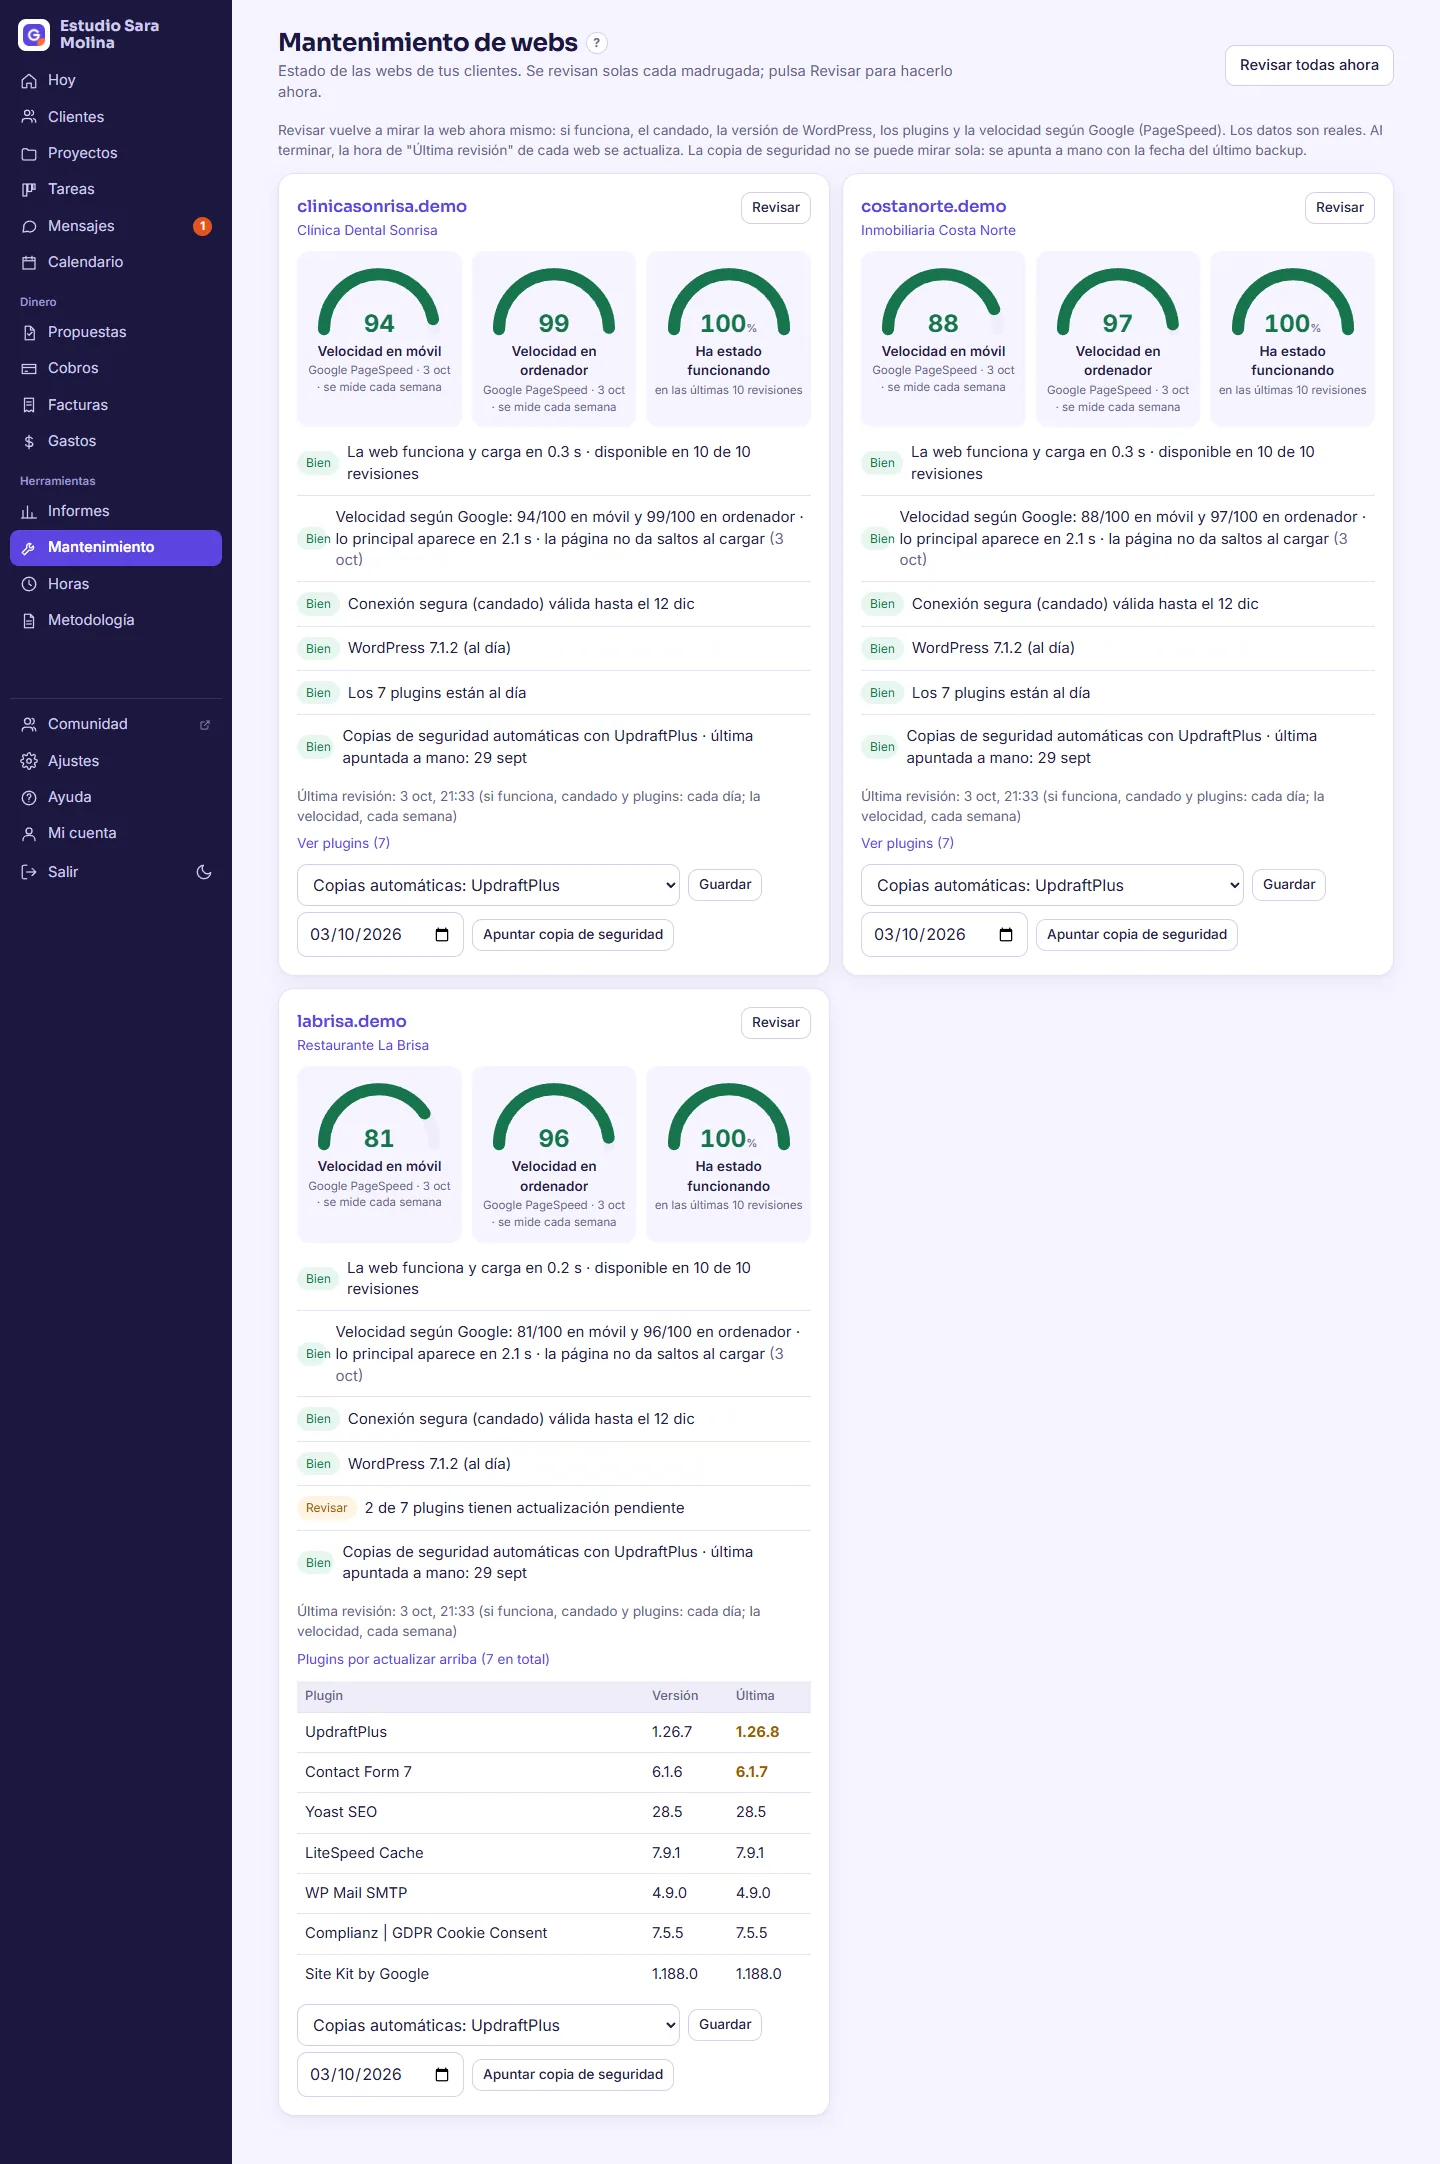Click Guardar on the clinicasonrisa.demo card
This screenshot has width=1440, height=2164.
(x=725, y=884)
